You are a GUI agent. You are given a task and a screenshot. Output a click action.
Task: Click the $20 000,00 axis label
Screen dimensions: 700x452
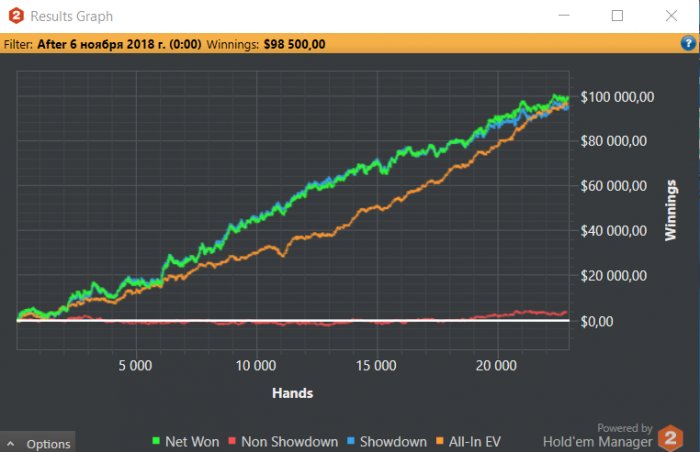click(613, 276)
